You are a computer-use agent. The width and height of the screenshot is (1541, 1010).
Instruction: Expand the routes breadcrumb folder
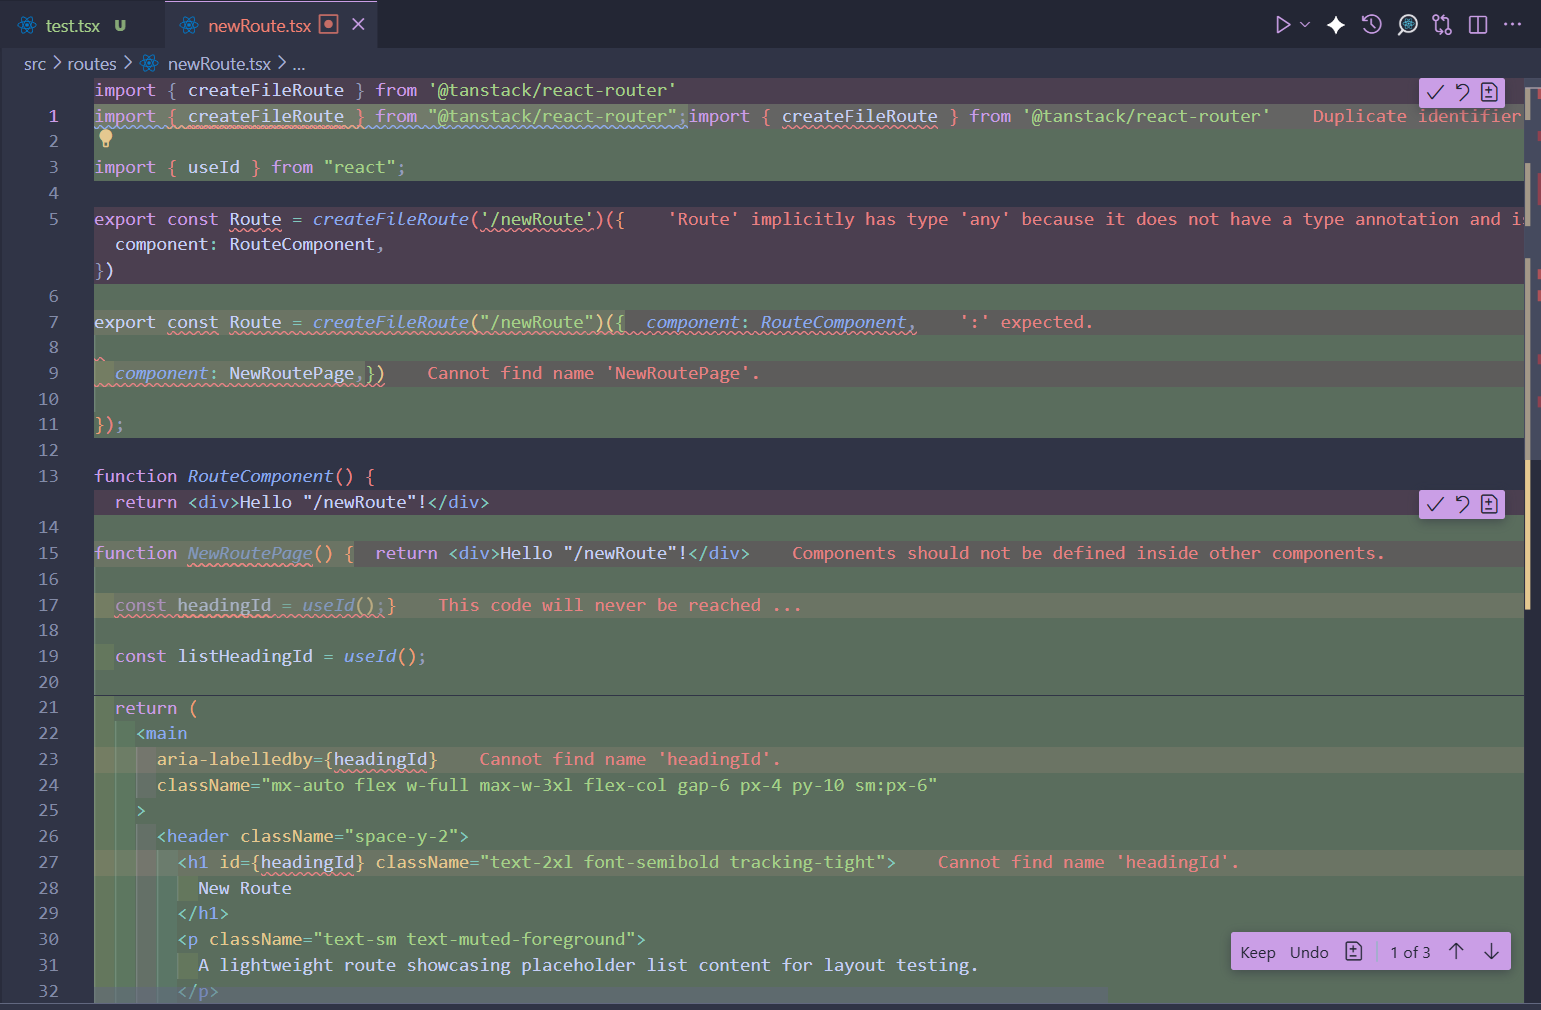click(x=92, y=64)
